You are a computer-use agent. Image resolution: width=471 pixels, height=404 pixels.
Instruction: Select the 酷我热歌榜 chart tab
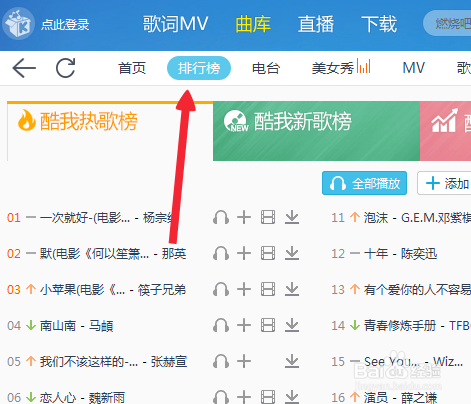(110, 131)
